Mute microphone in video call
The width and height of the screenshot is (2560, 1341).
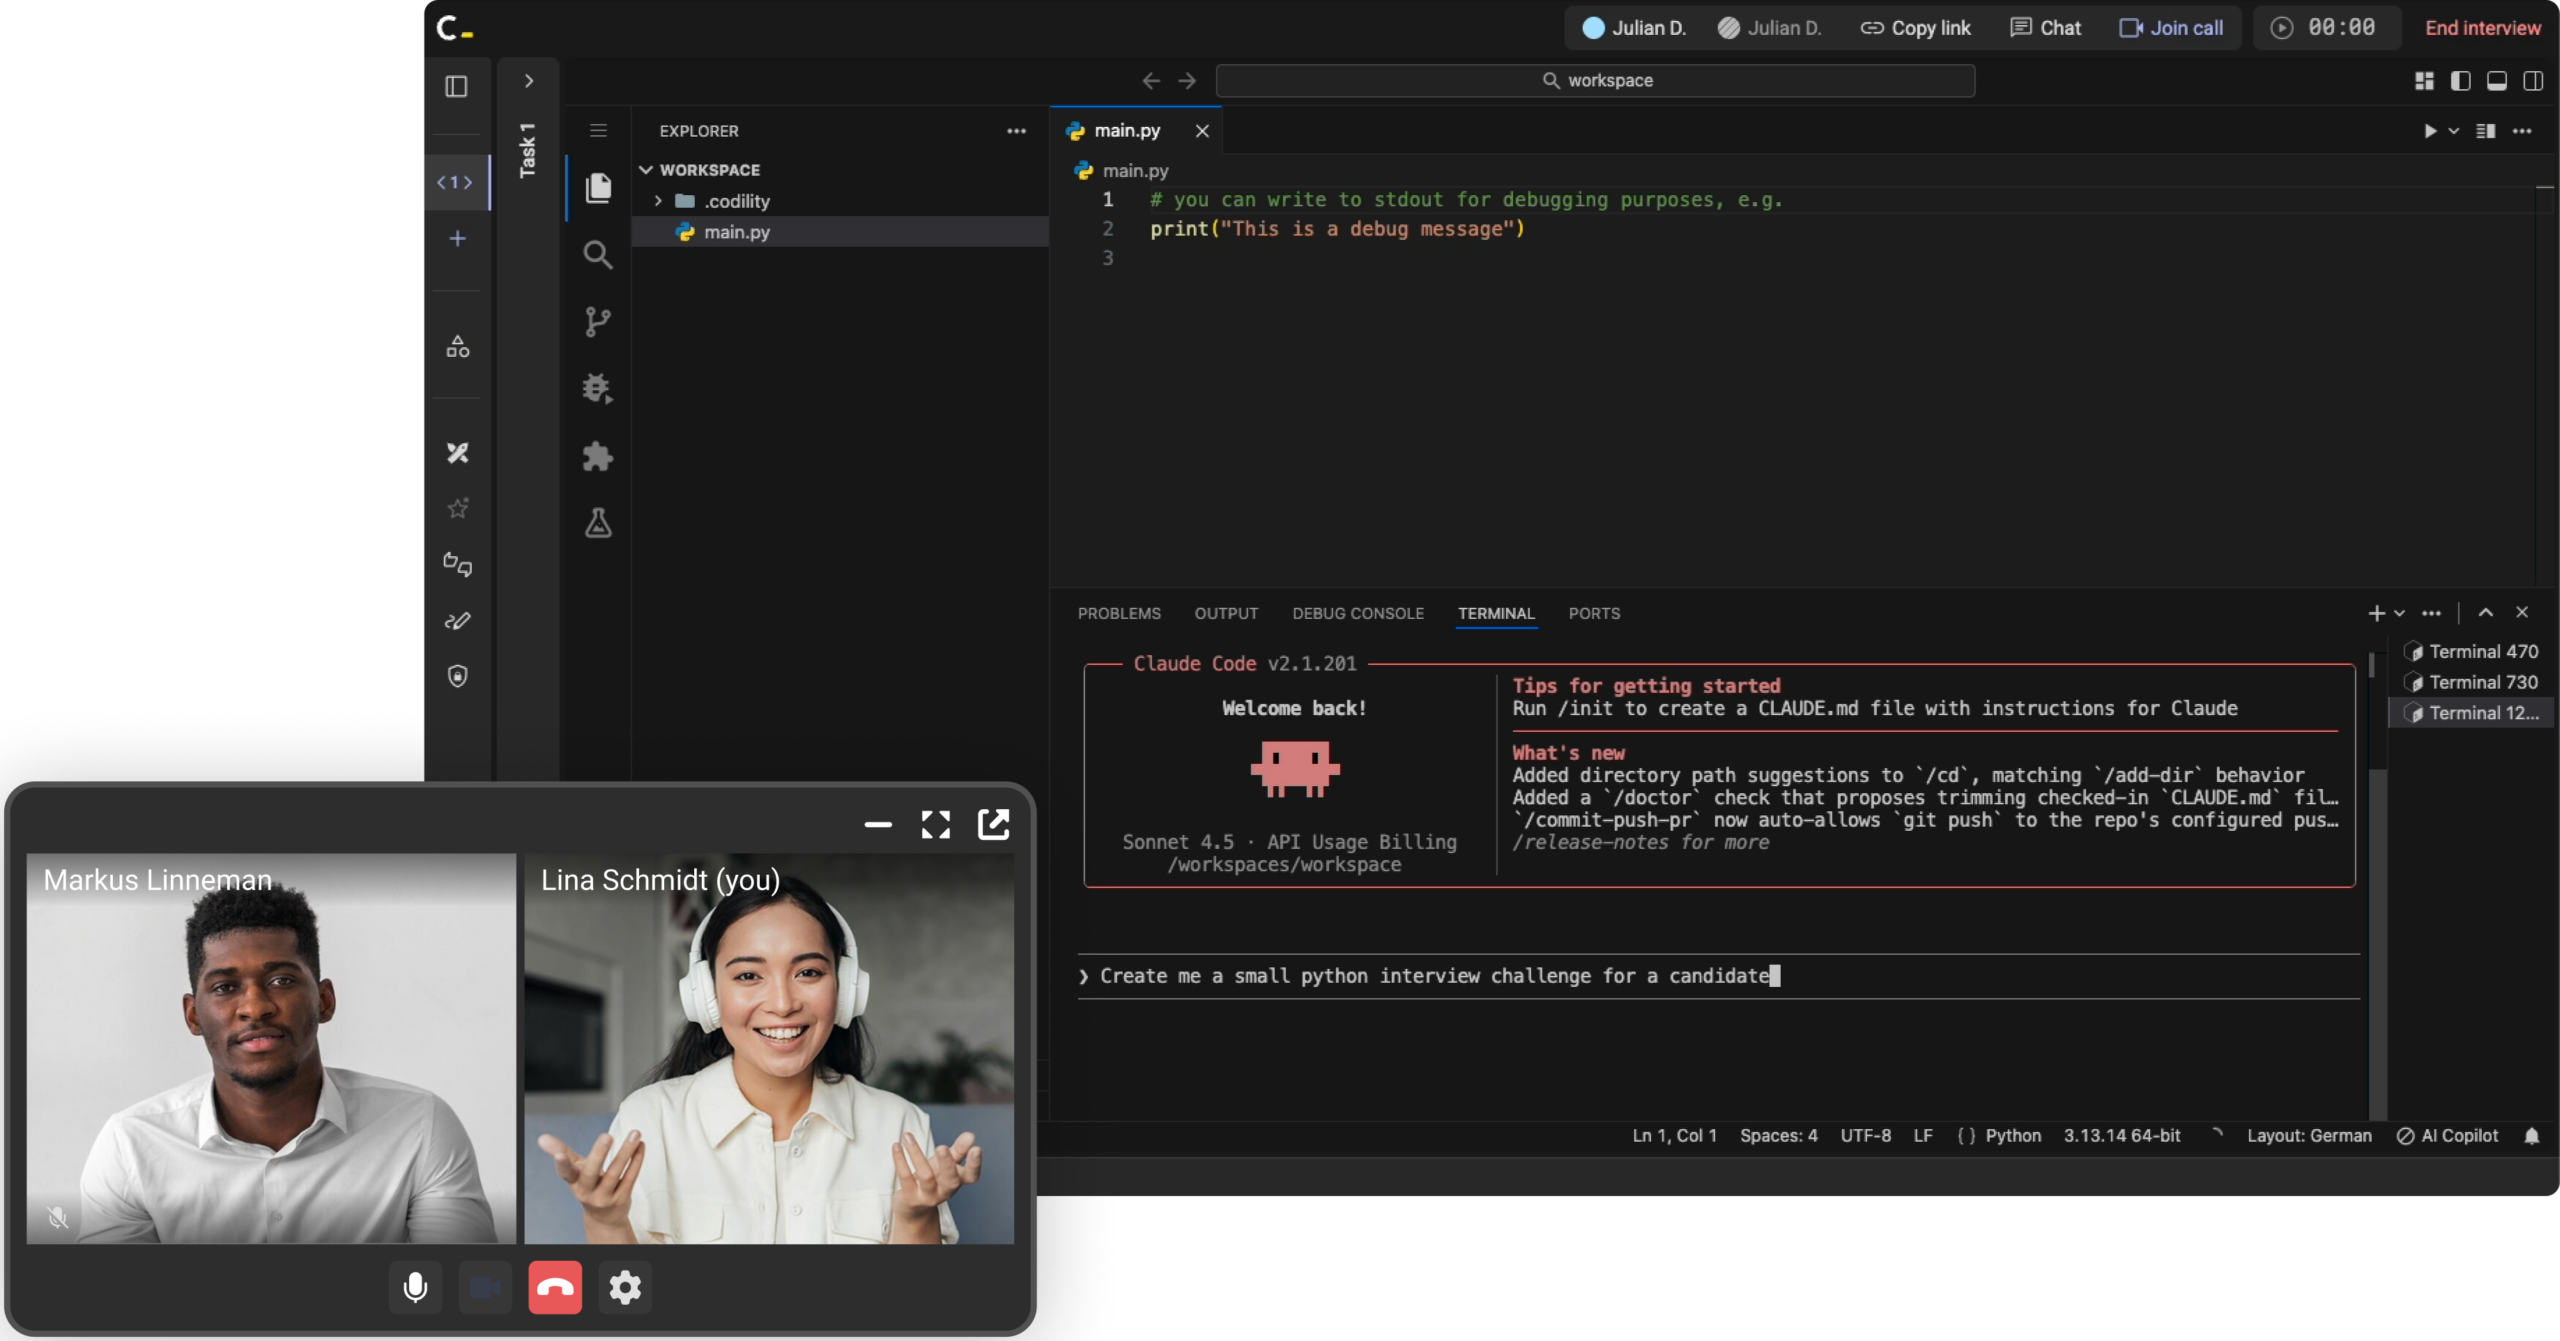tap(415, 1287)
